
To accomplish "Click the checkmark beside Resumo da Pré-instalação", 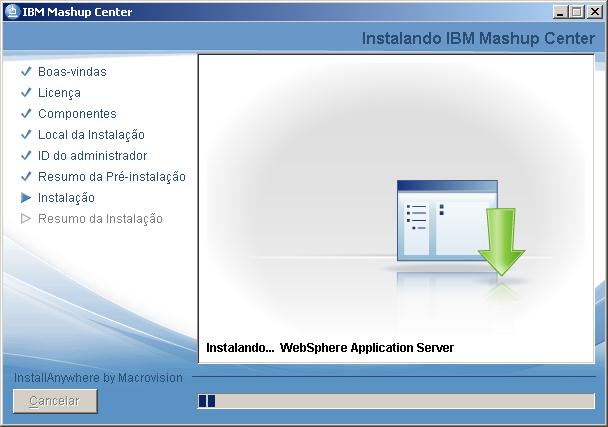I will (x=26, y=176).
